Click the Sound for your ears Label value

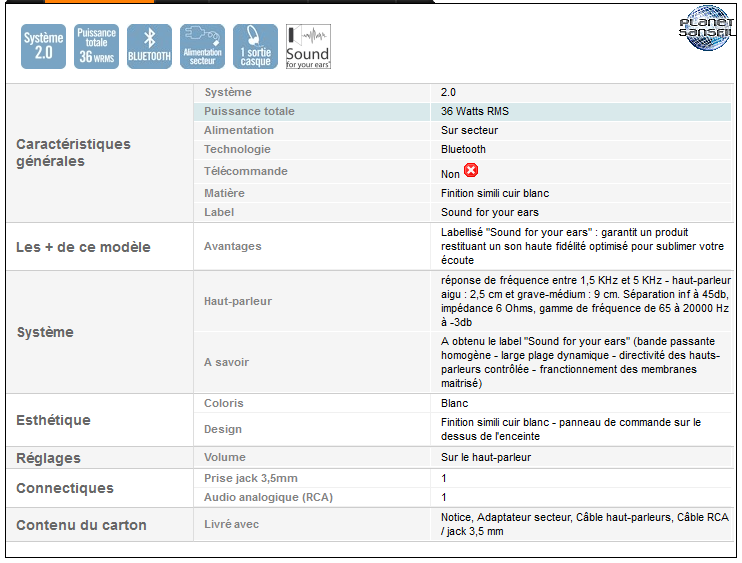coord(490,212)
